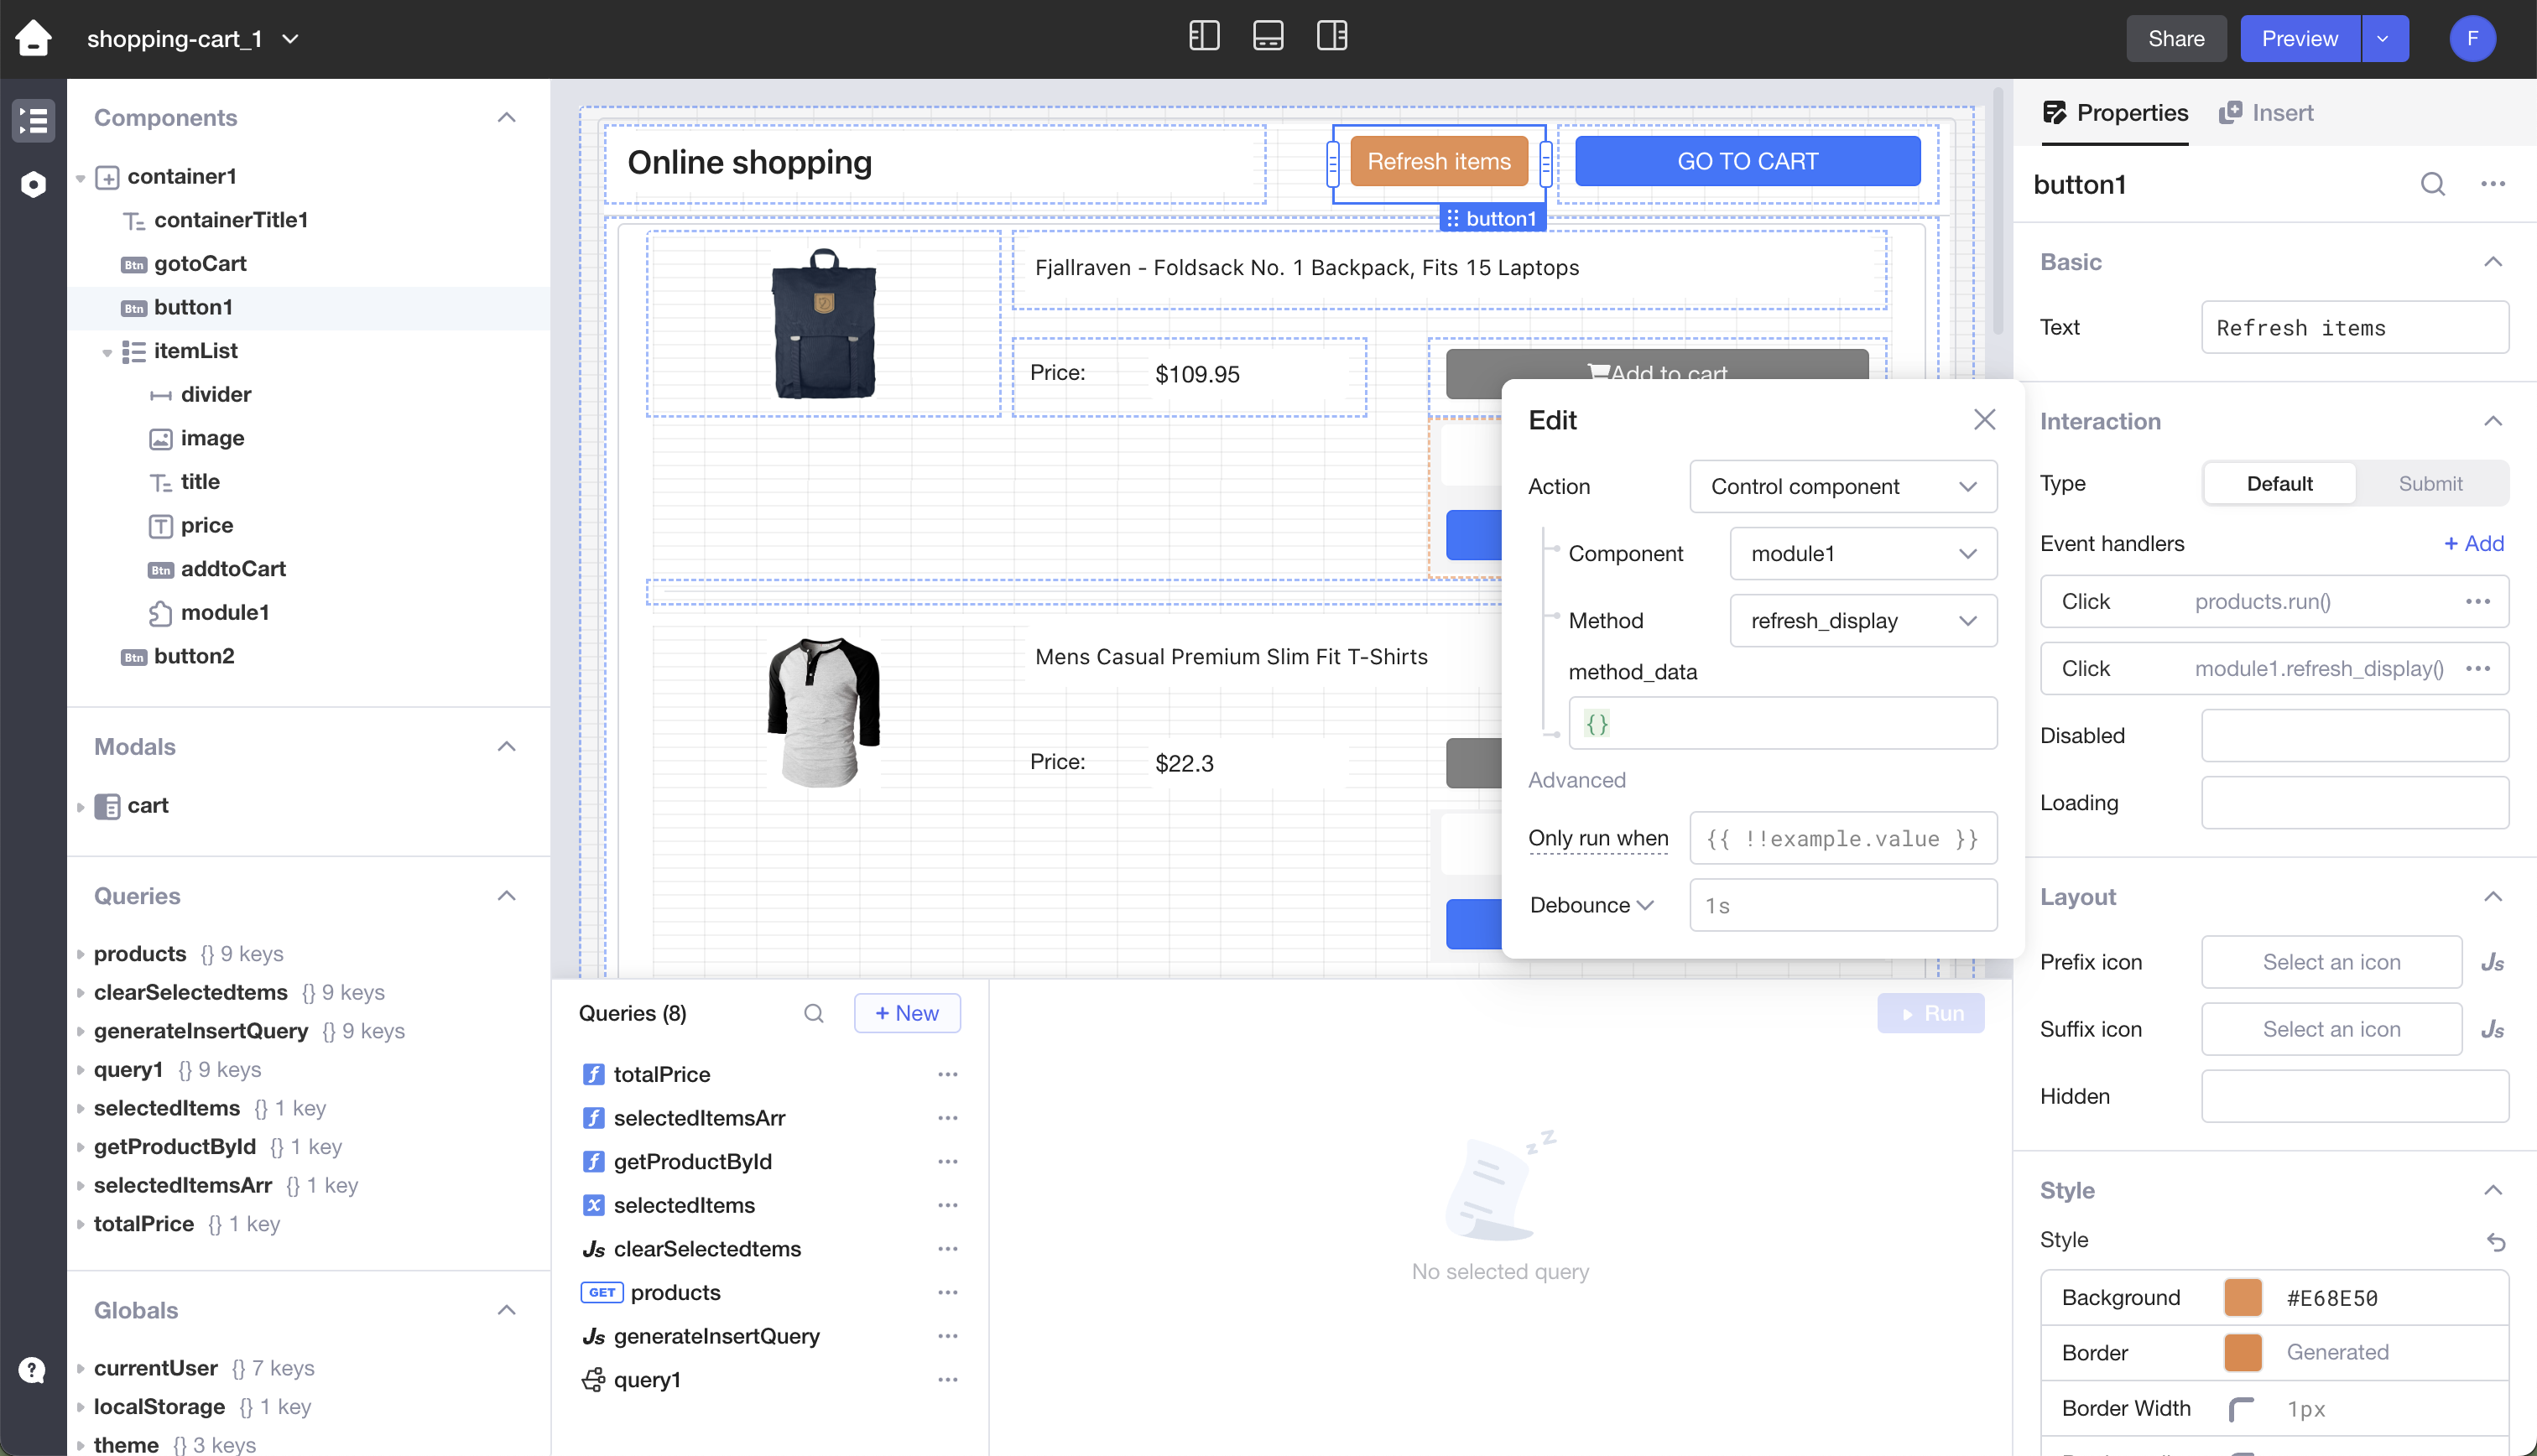Add a new event handler
Screen dimensions: 2537x1456
pos(2473,543)
